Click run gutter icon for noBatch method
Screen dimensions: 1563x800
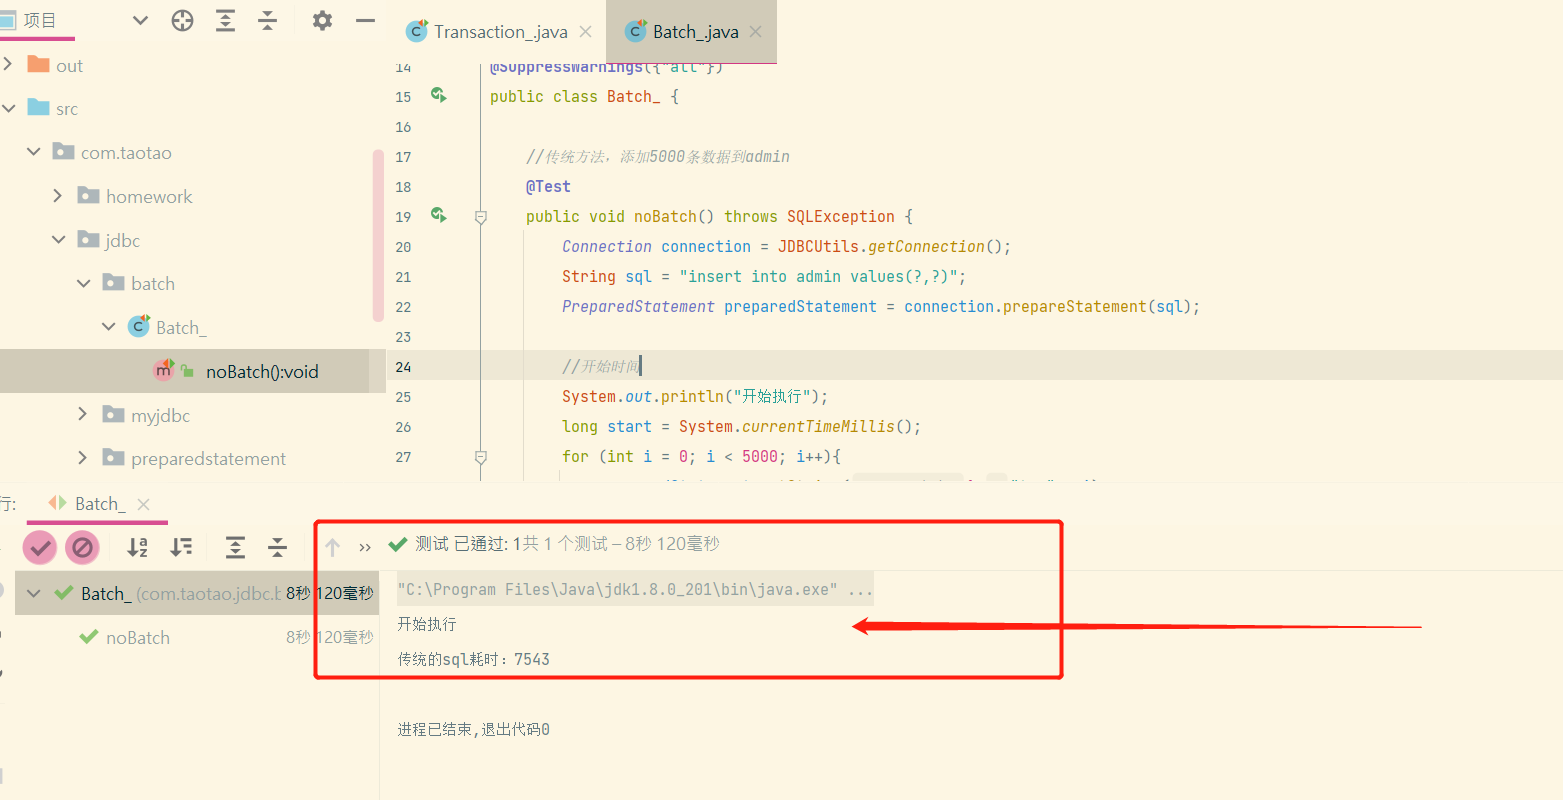click(438, 215)
